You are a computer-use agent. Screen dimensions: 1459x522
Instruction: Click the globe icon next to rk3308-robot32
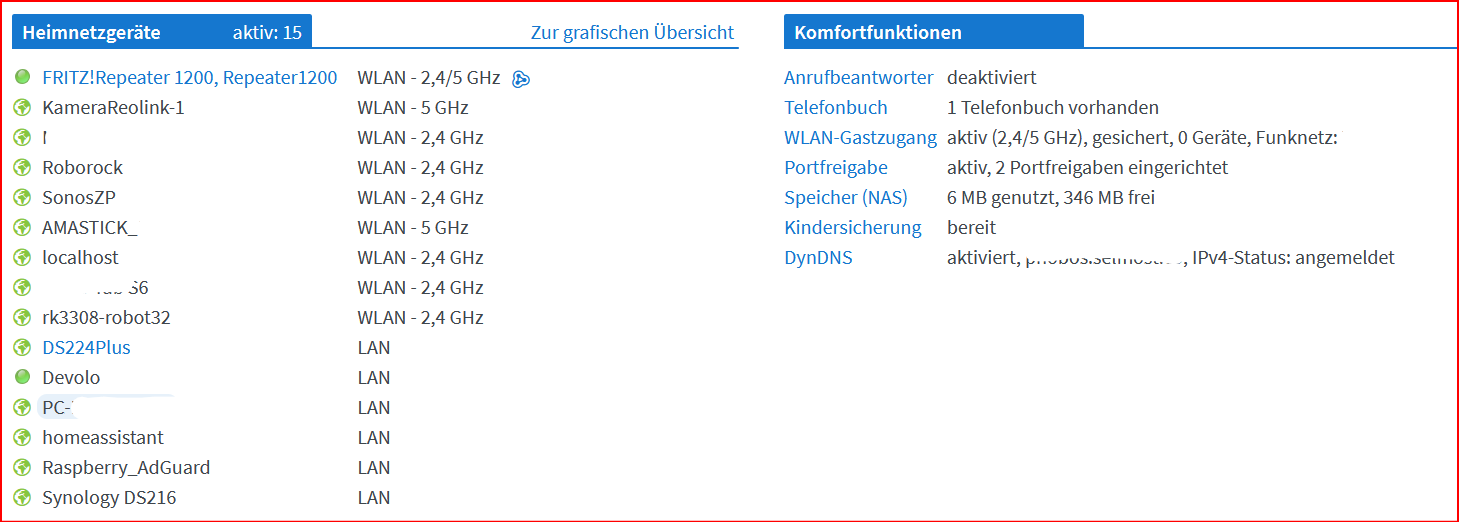(x=23, y=318)
